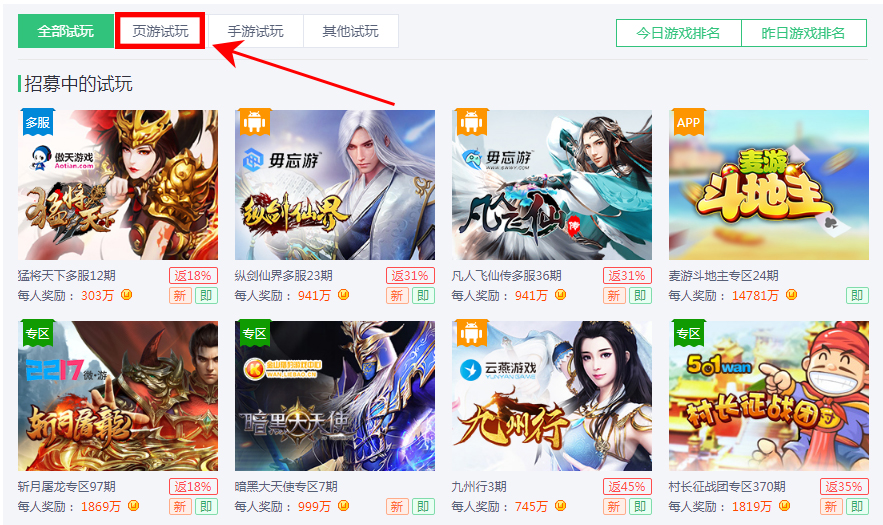883x525 pixels.
Task: Click the gold coin icon beside 14781万
Action: click(791, 295)
